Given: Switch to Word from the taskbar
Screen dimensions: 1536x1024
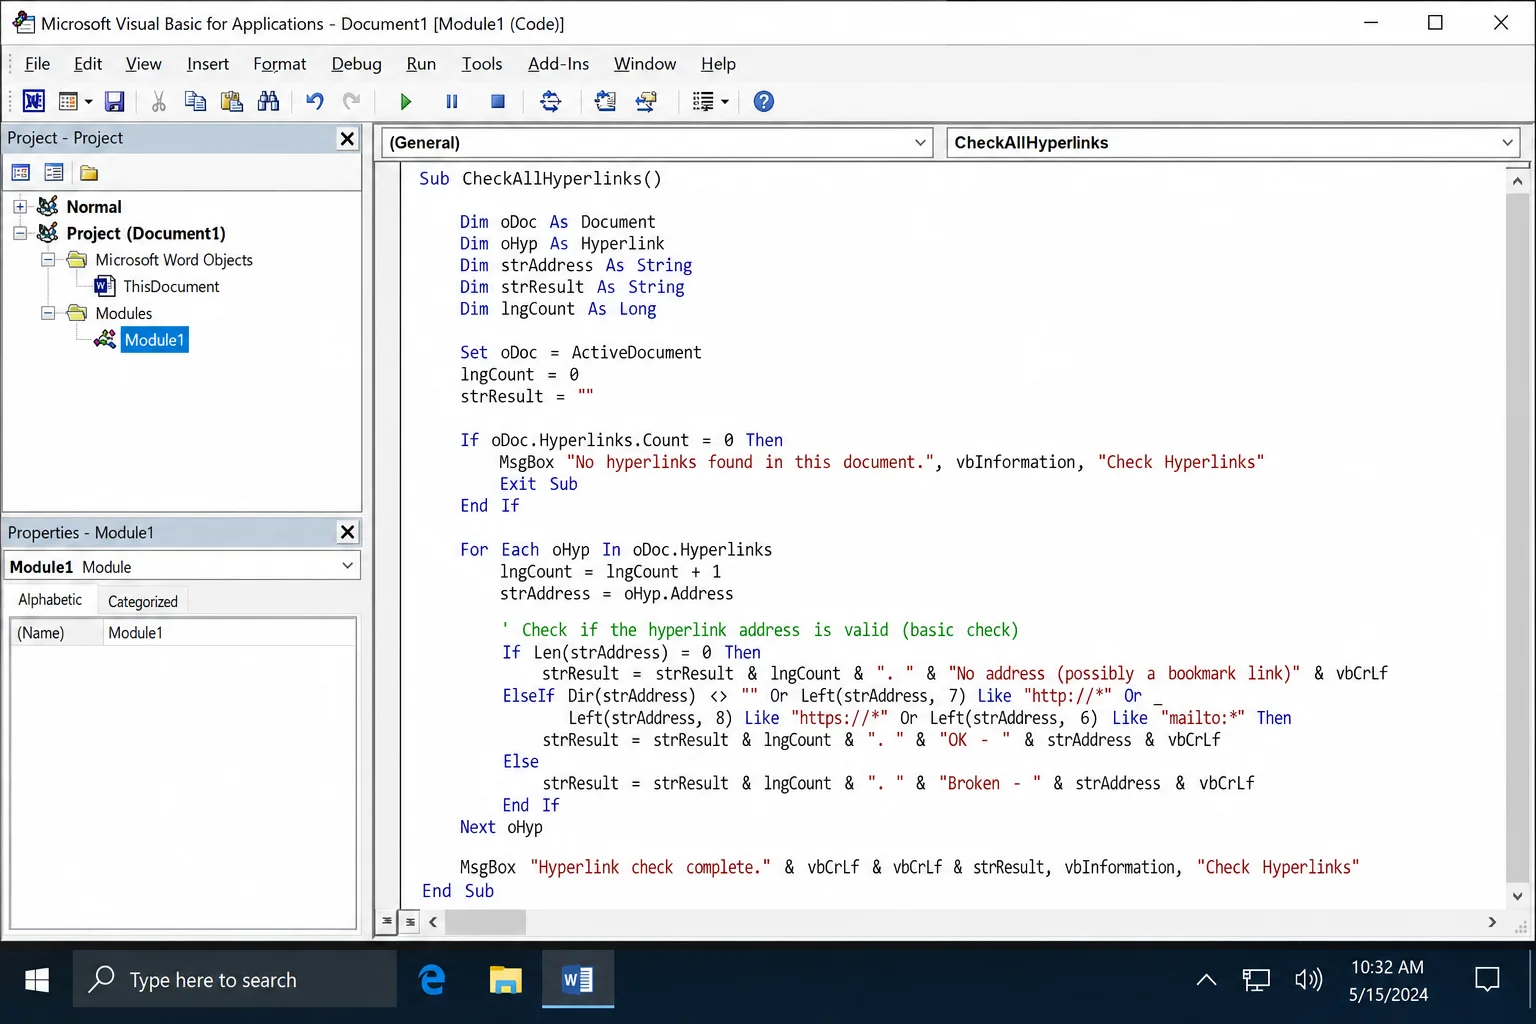Looking at the screenshot, I should click(578, 980).
